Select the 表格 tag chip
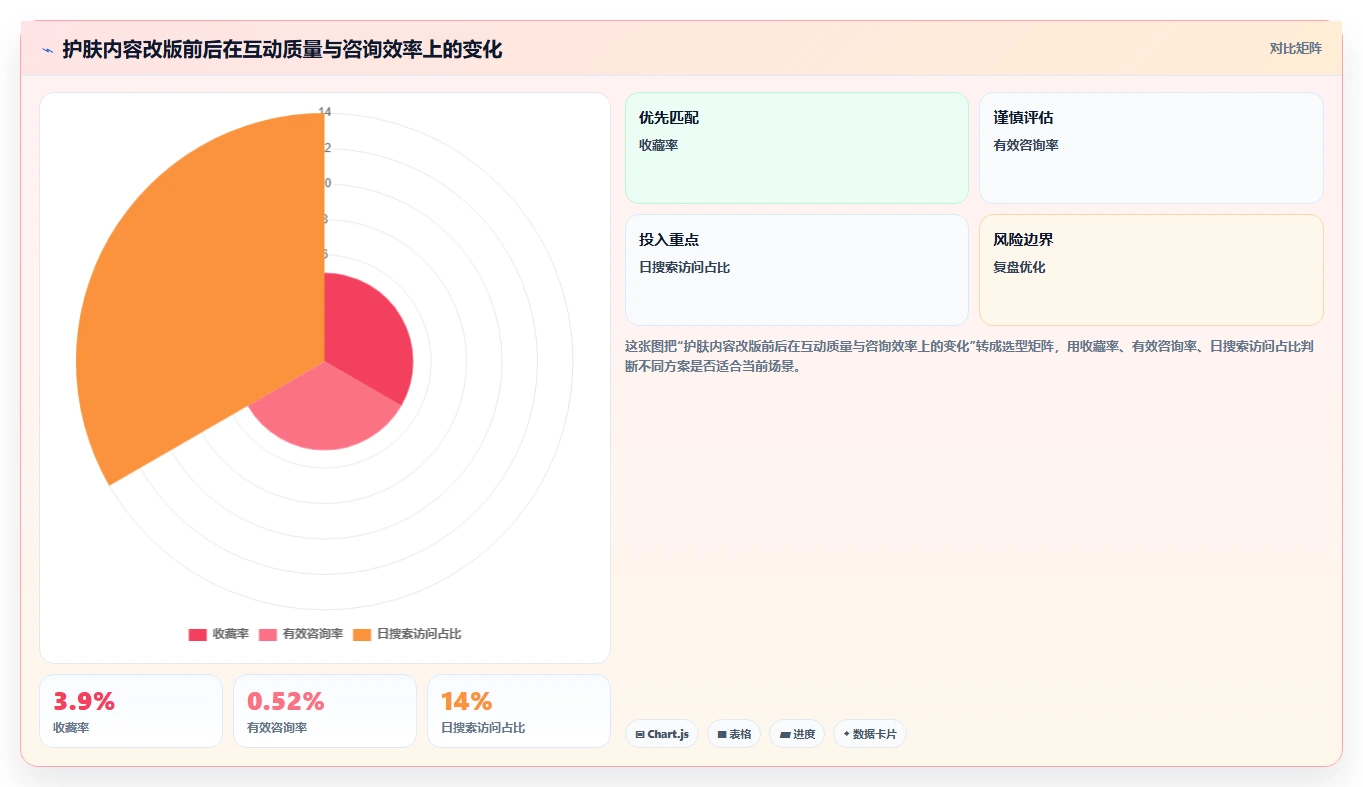This screenshot has width=1363, height=787. pyautogui.click(x=734, y=734)
